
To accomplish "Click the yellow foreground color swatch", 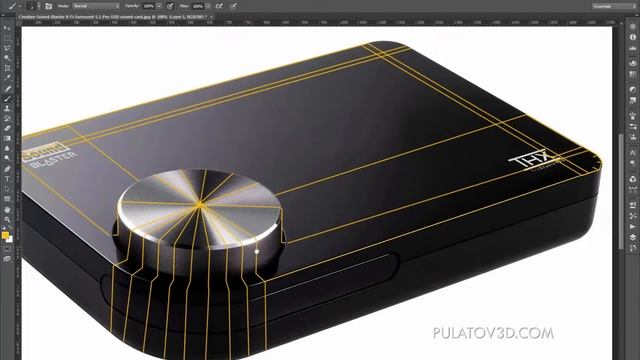I will coord(5,236).
